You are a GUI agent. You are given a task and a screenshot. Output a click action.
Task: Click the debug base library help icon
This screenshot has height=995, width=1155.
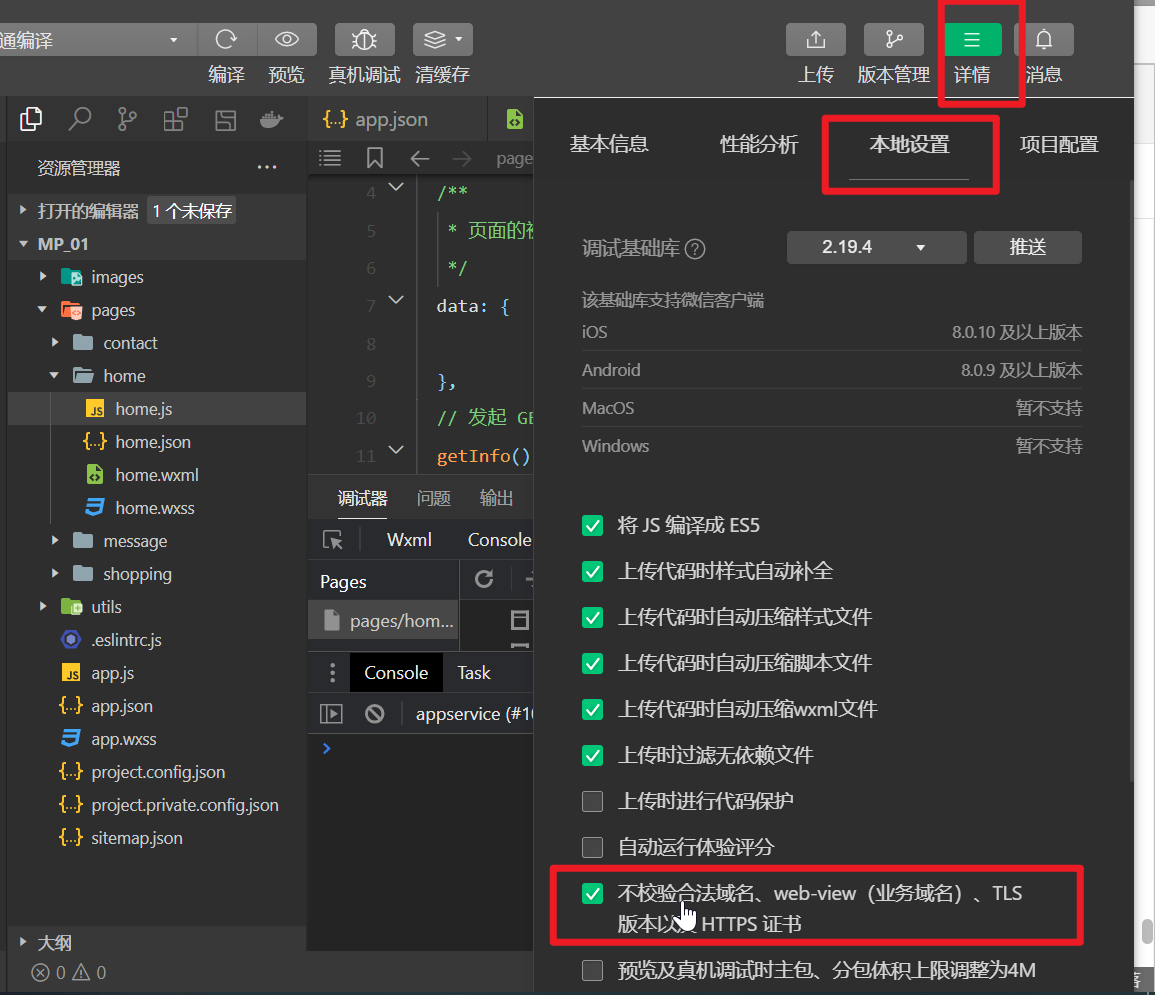click(695, 249)
